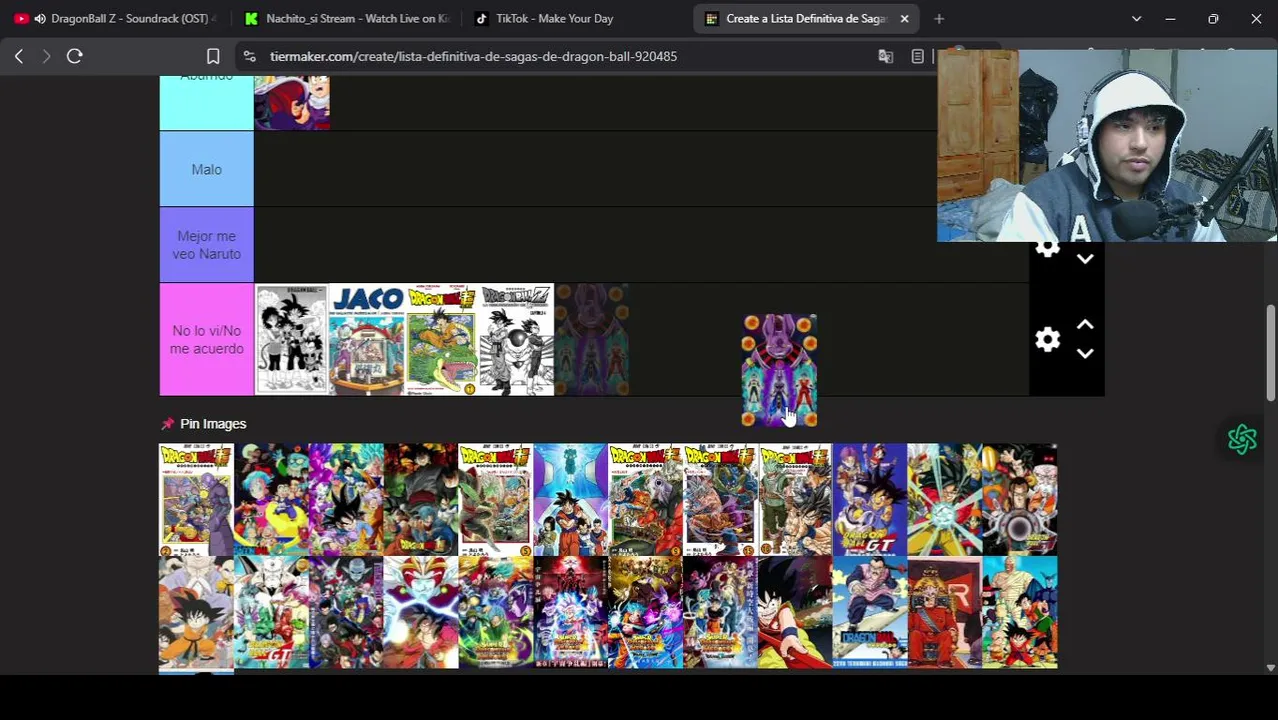Screen dimensions: 1278x720
Task: Move 'No lo vi' row up
Action: (x=1085, y=326)
